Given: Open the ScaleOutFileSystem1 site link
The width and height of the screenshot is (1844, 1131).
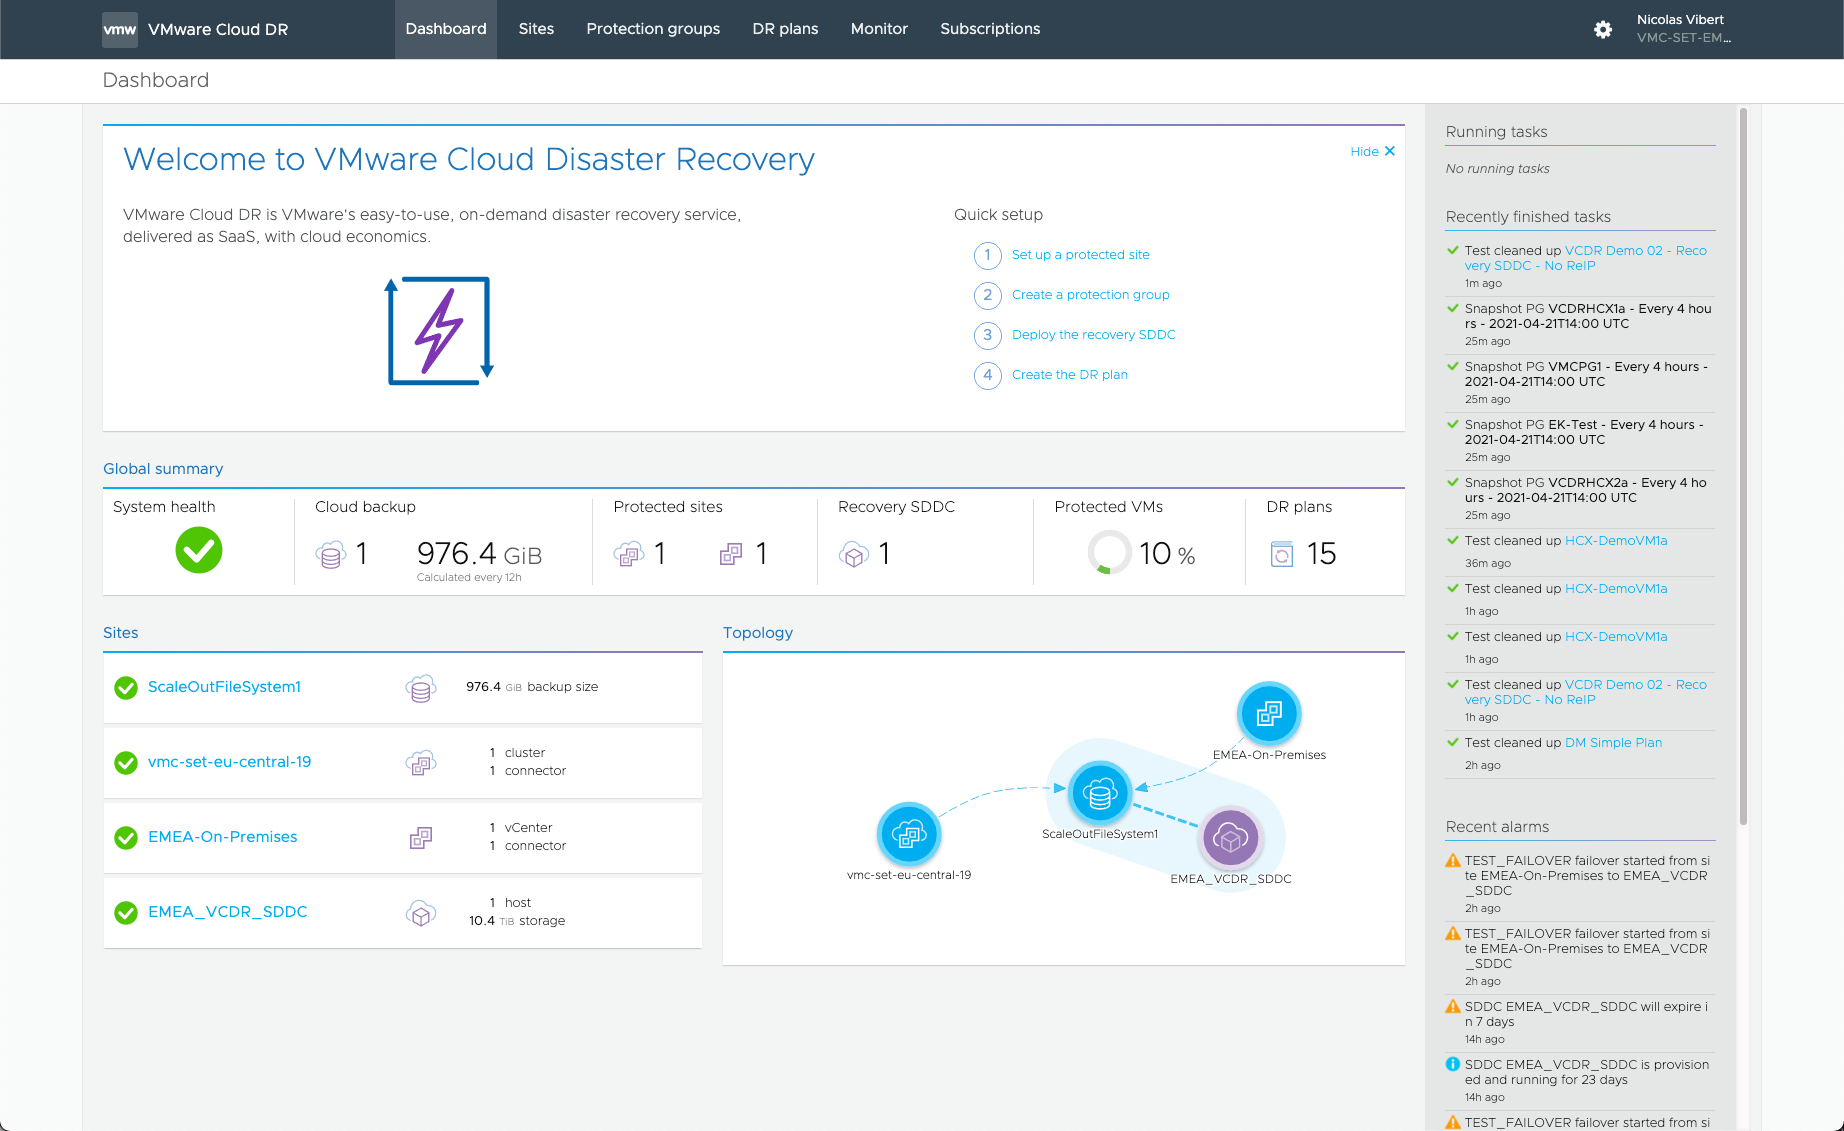Looking at the screenshot, I should (224, 687).
